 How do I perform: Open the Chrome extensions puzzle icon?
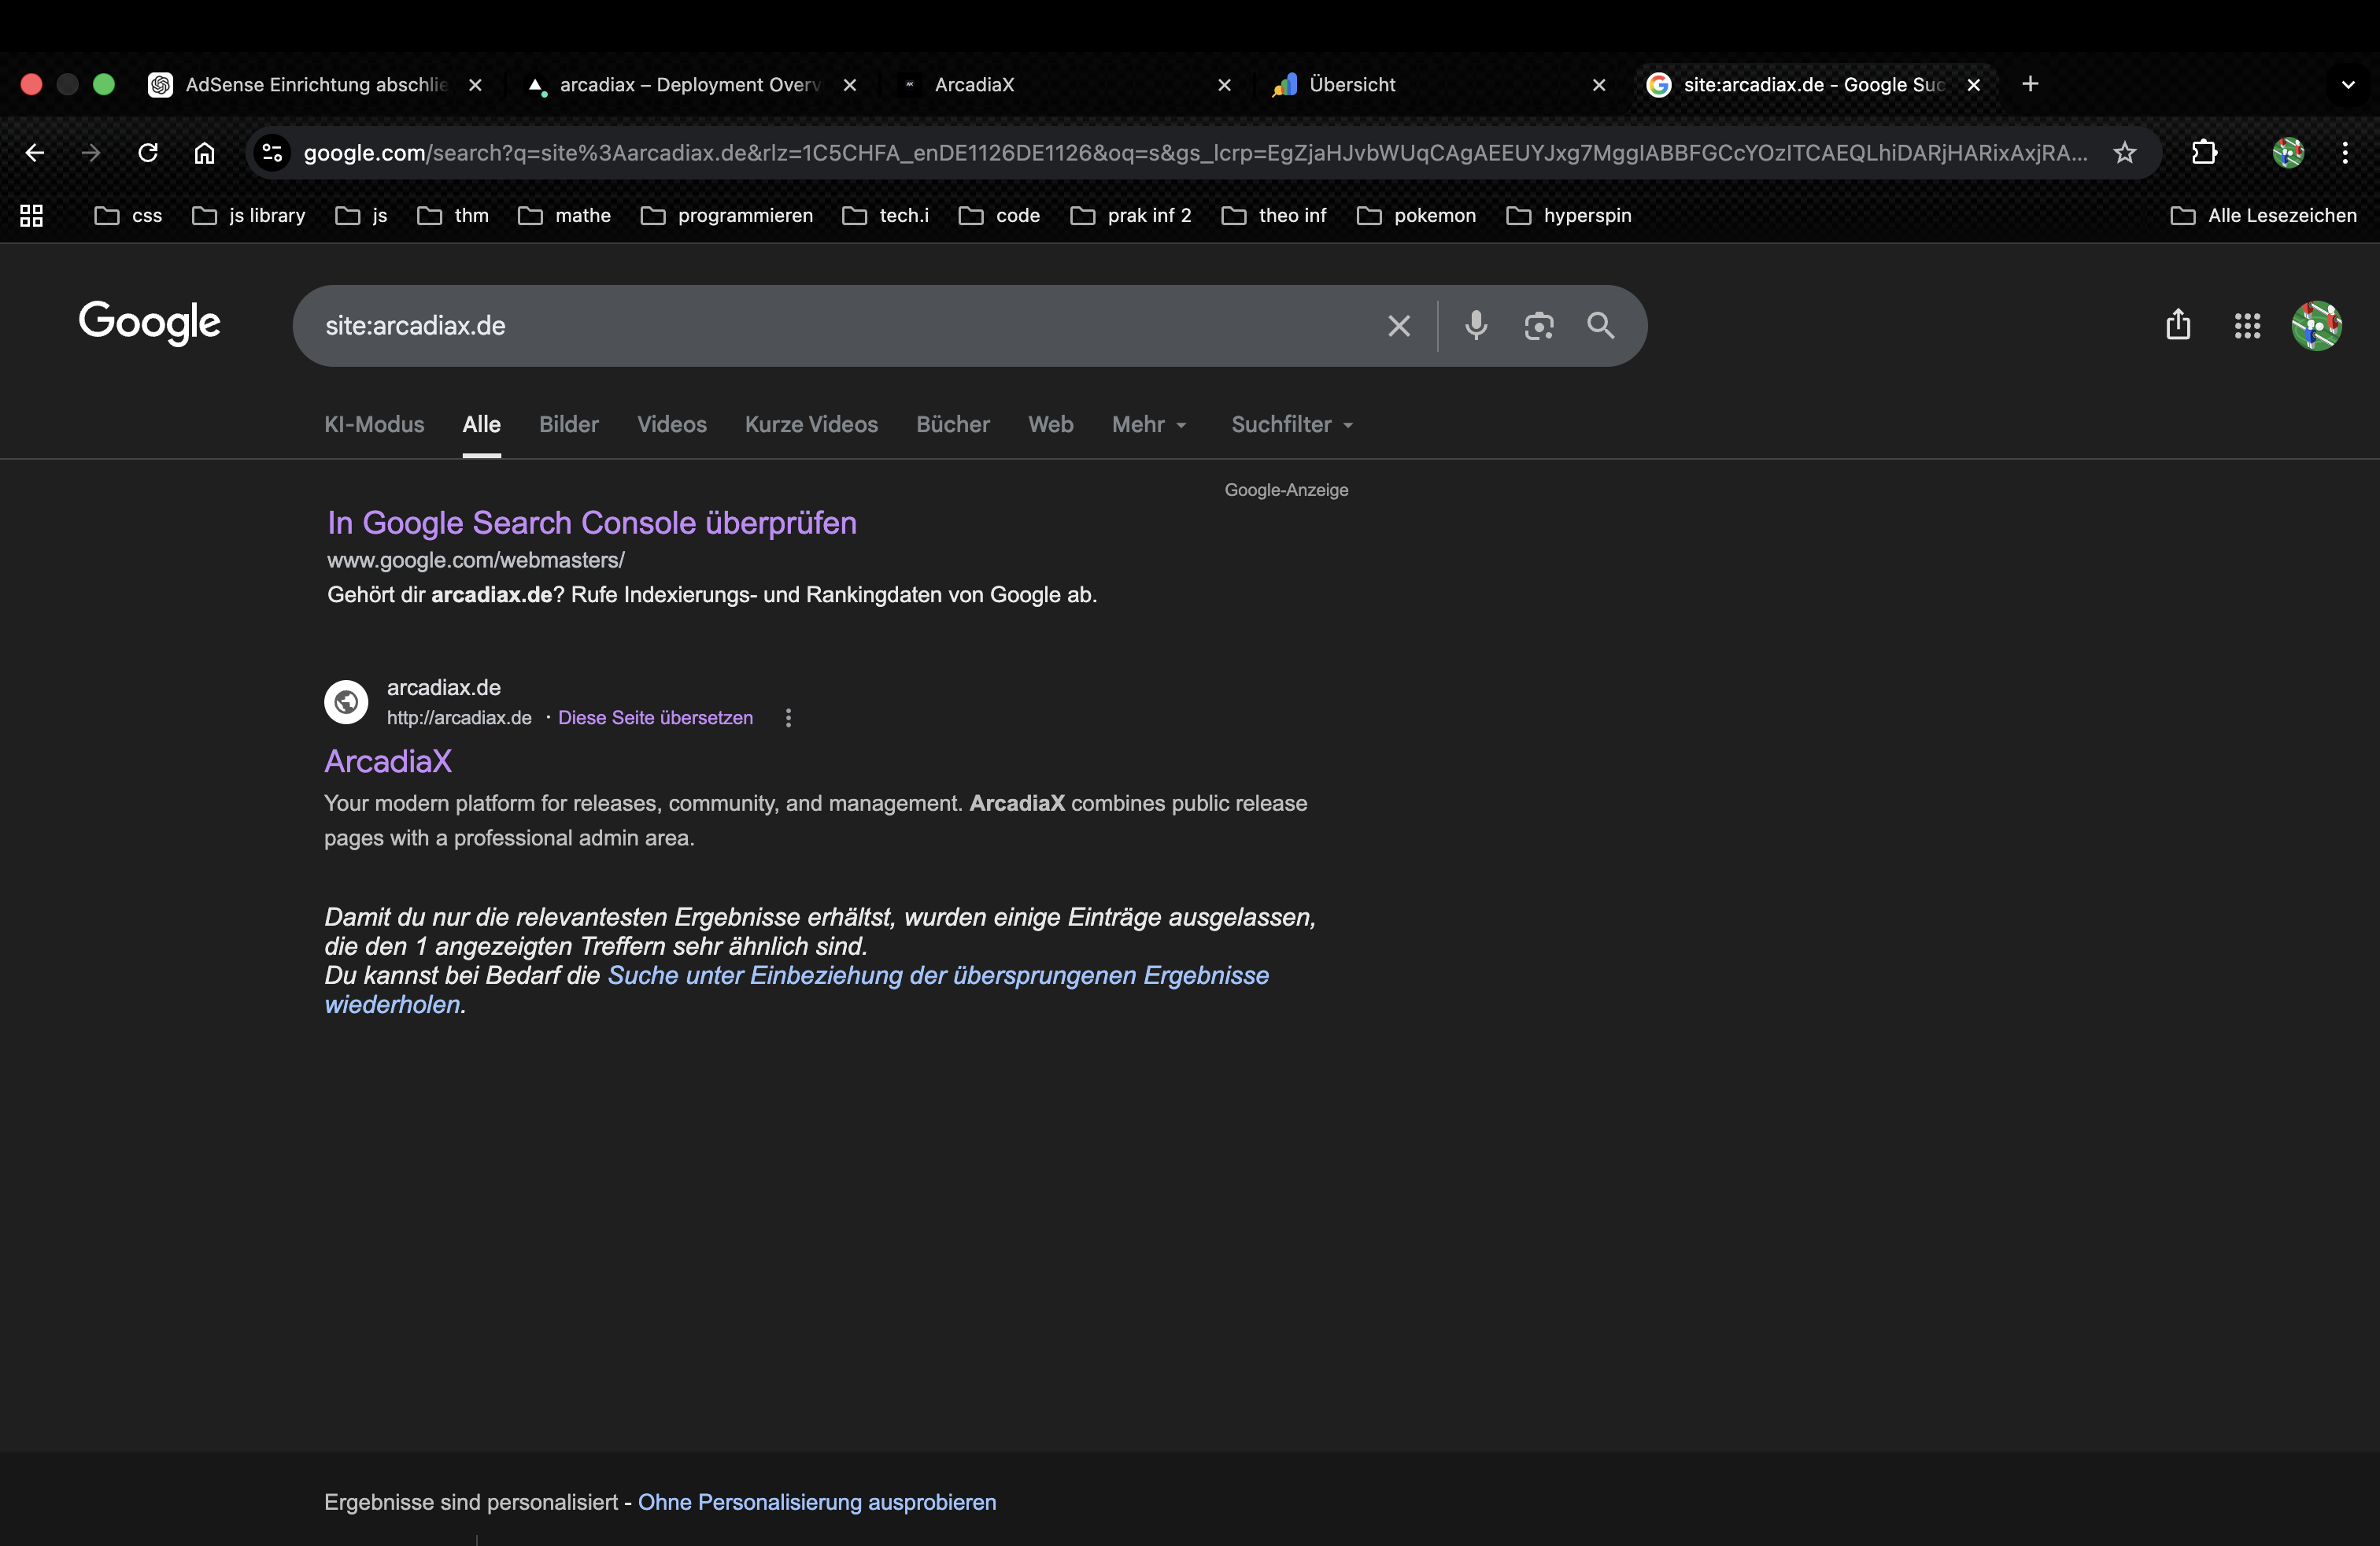(2204, 152)
